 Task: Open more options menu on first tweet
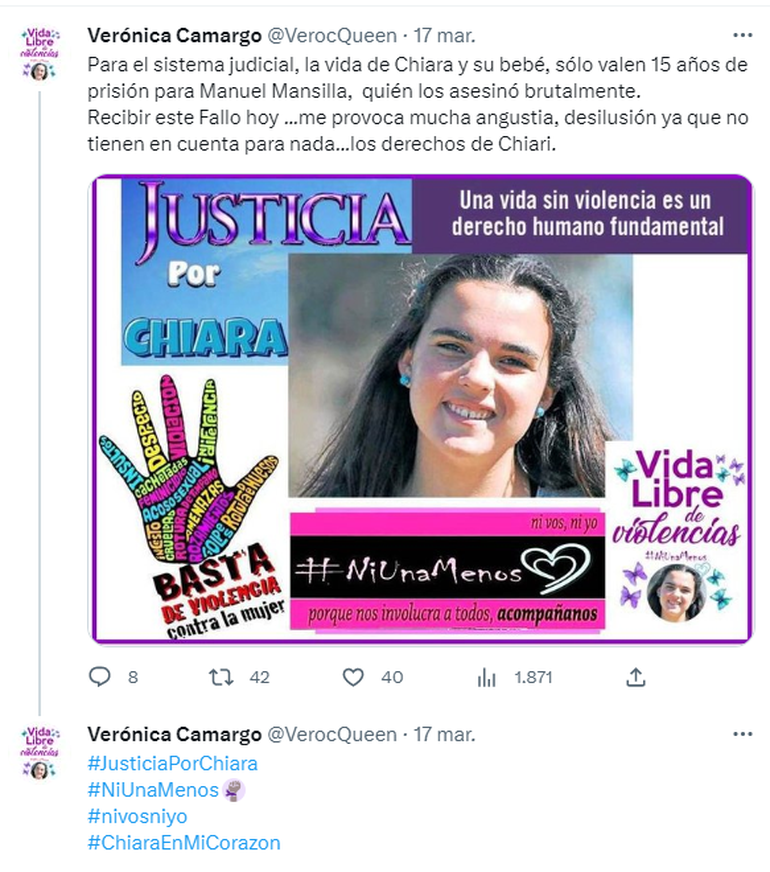click(742, 36)
